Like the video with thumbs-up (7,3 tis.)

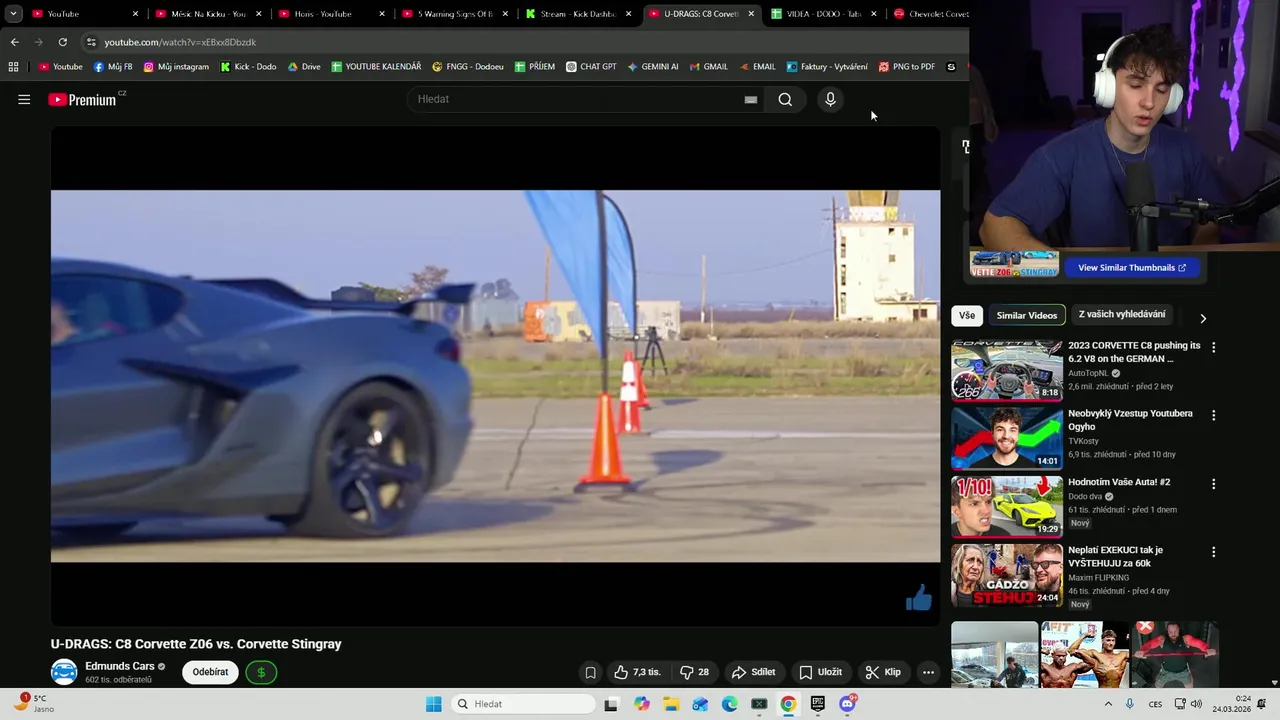tap(637, 672)
